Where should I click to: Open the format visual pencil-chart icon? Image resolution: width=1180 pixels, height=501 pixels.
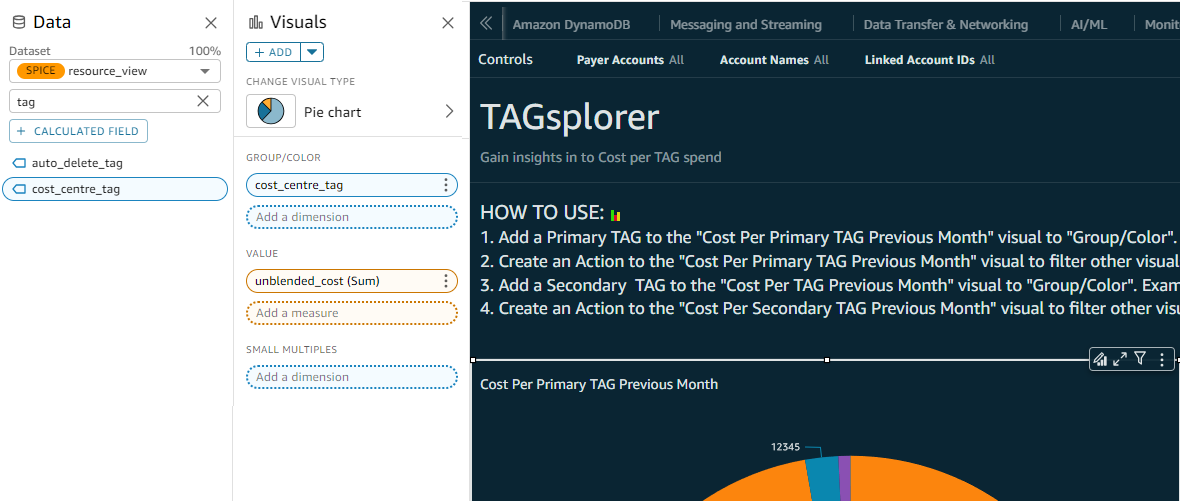[x=1100, y=359]
